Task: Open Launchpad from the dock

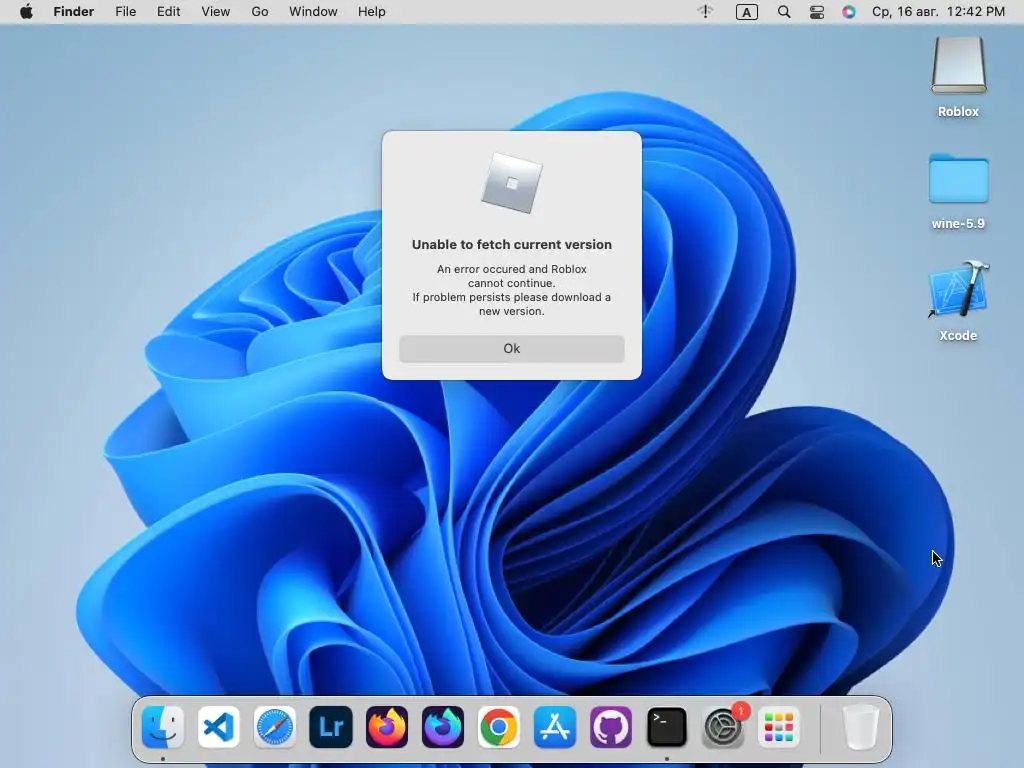Action: (x=778, y=727)
